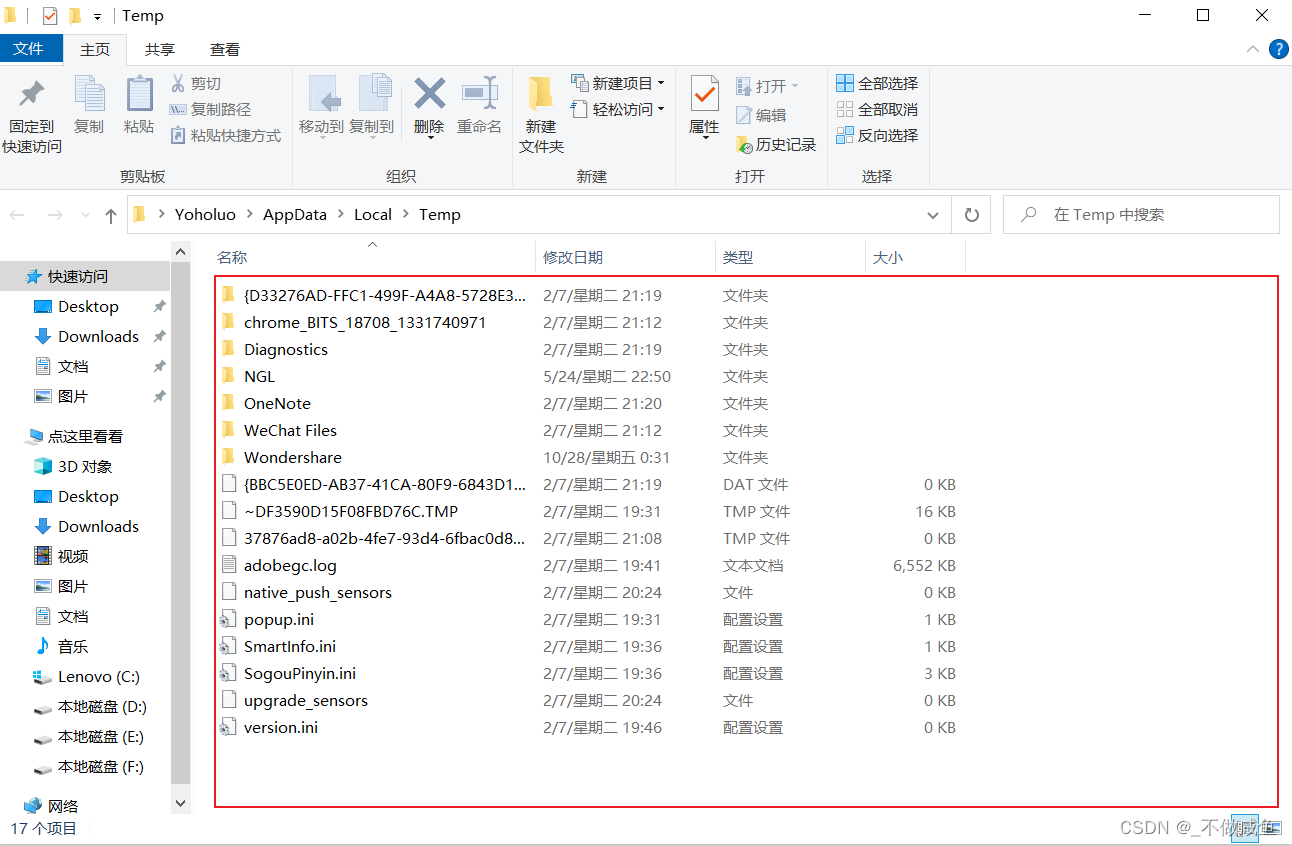1292x846 pixels.
Task: Open the Properties (属性) button
Action: click(704, 106)
